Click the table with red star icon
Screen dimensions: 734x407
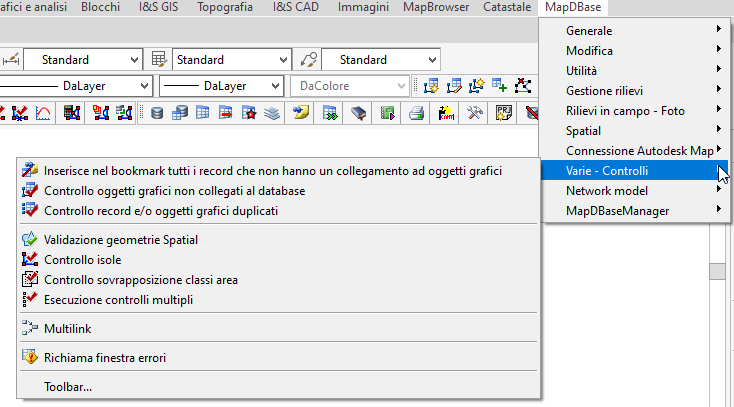[x=249, y=113]
